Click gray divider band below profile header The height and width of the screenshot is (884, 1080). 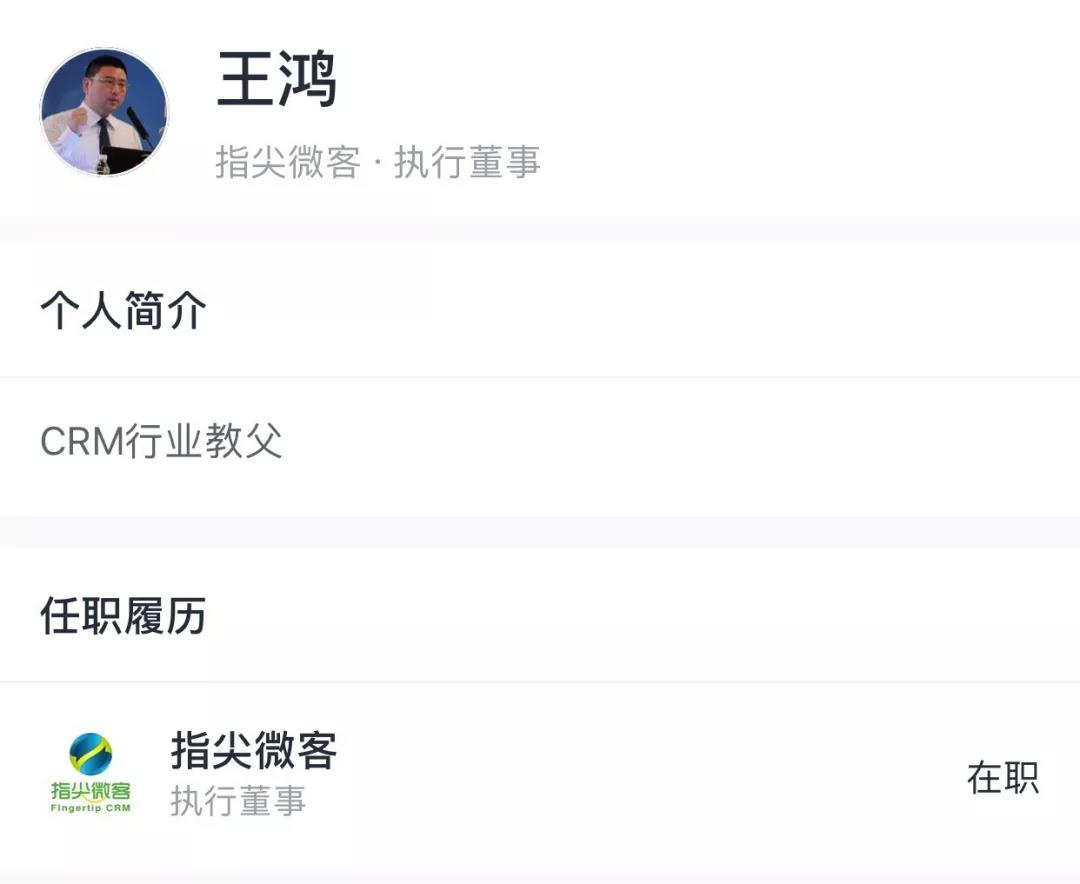tap(540, 228)
